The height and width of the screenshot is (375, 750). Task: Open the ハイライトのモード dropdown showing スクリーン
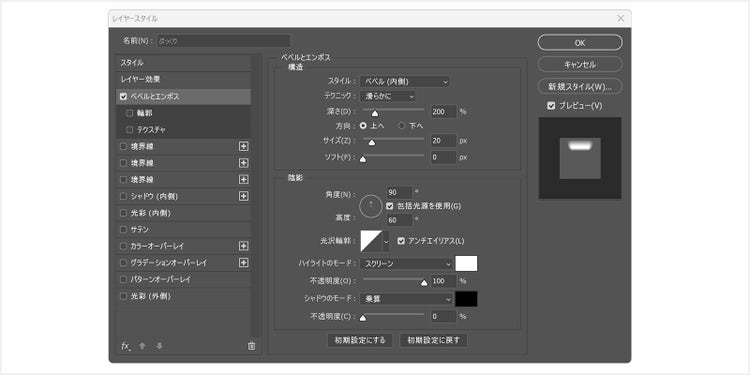(407, 264)
